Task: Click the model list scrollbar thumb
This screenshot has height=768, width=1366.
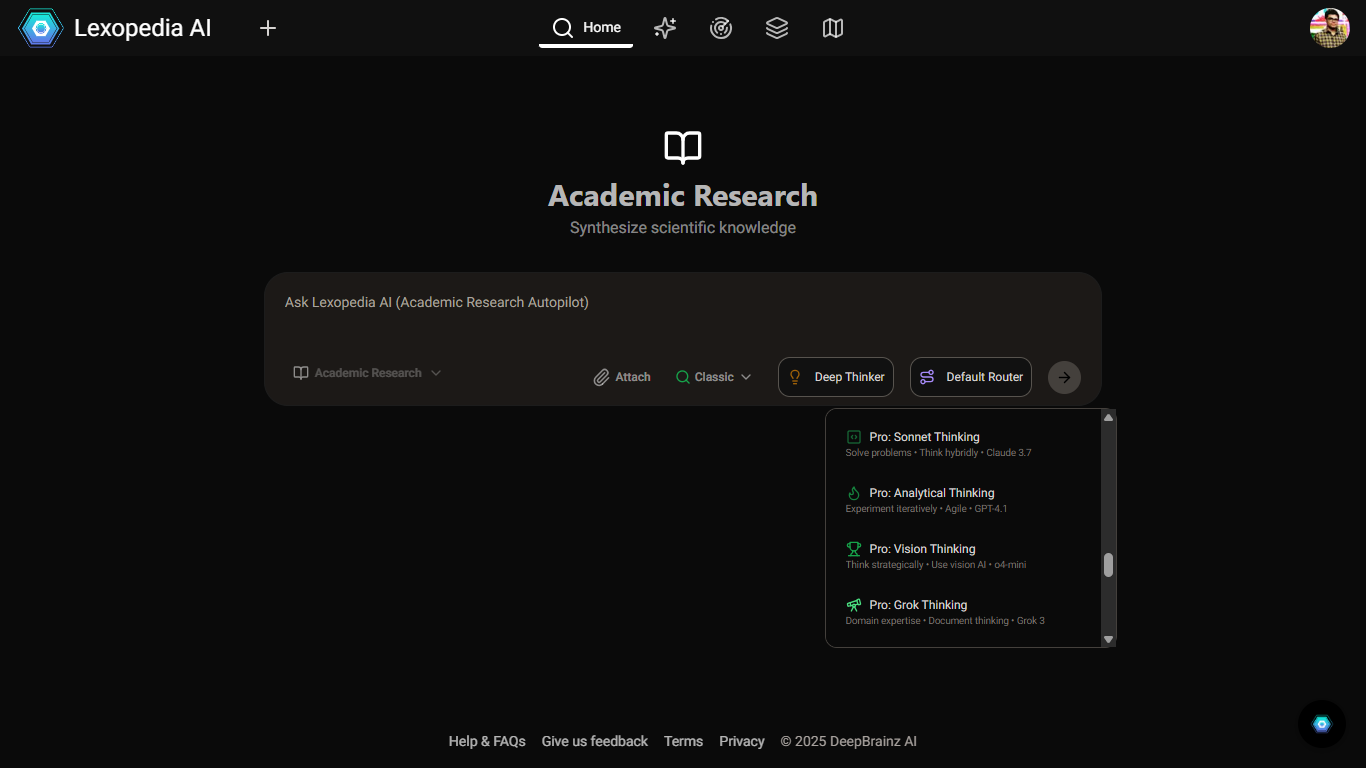Action: [1108, 565]
